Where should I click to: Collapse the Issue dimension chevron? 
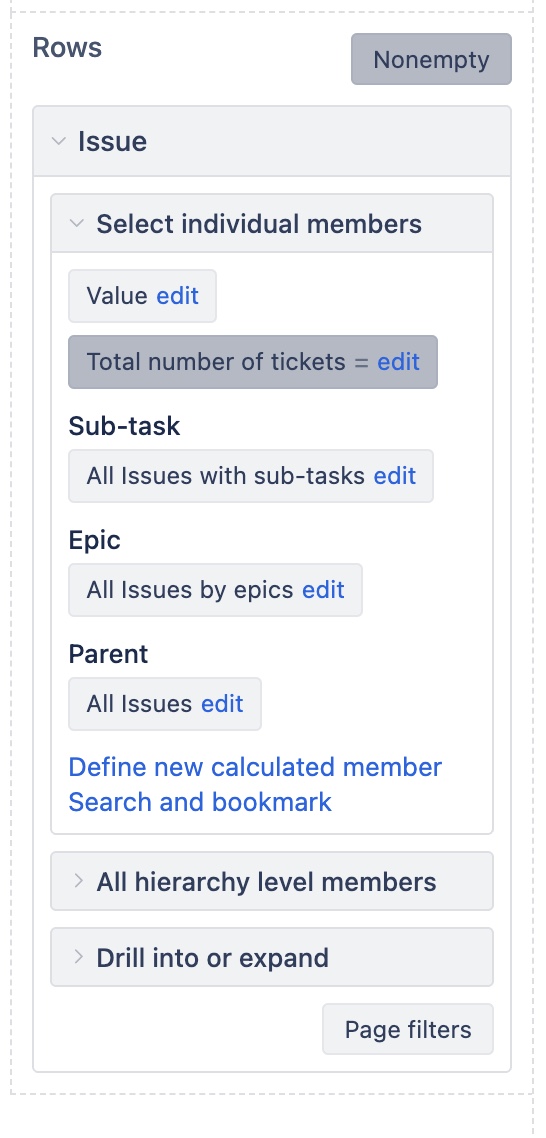(59, 142)
